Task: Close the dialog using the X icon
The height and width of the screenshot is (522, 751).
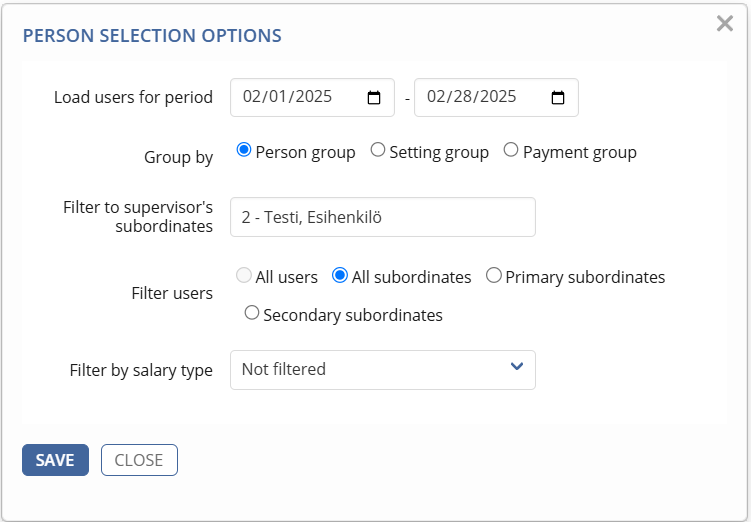Action: [x=725, y=23]
